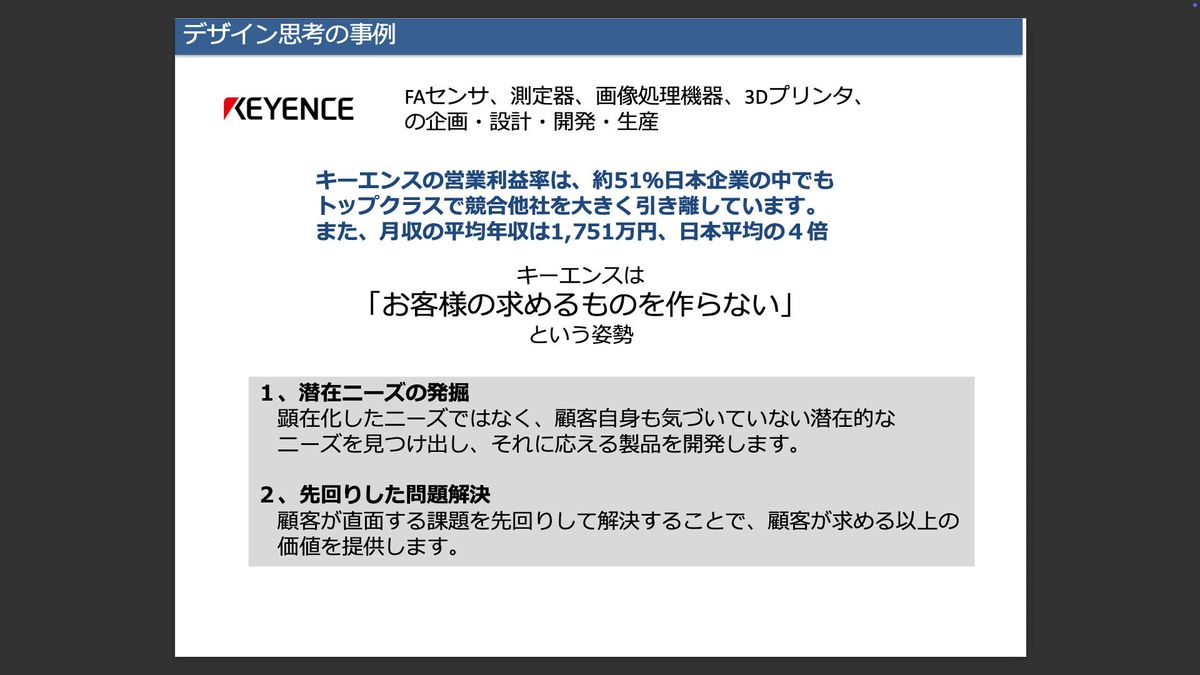The width and height of the screenshot is (1200, 675).
Task: Select the quote 「お客様の求めるものを作らない」
Action: click(x=580, y=304)
